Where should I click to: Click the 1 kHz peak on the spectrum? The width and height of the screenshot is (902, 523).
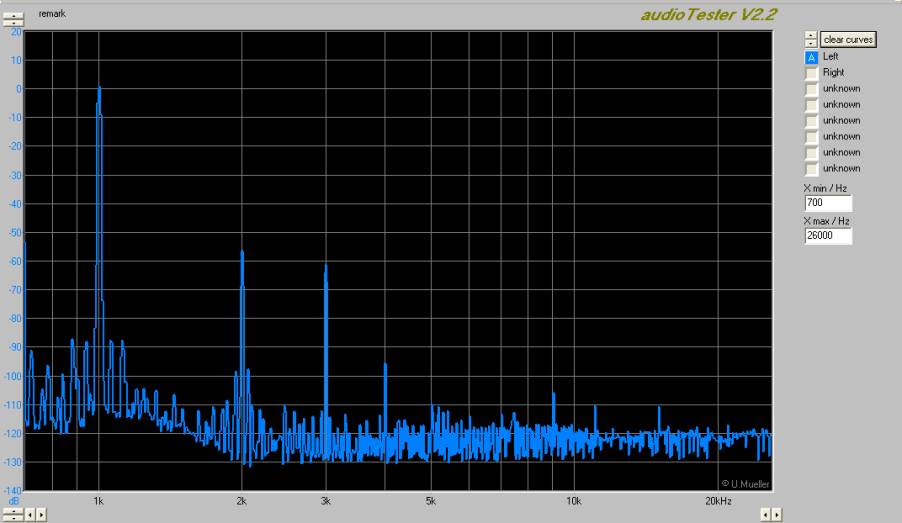pos(99,90)
